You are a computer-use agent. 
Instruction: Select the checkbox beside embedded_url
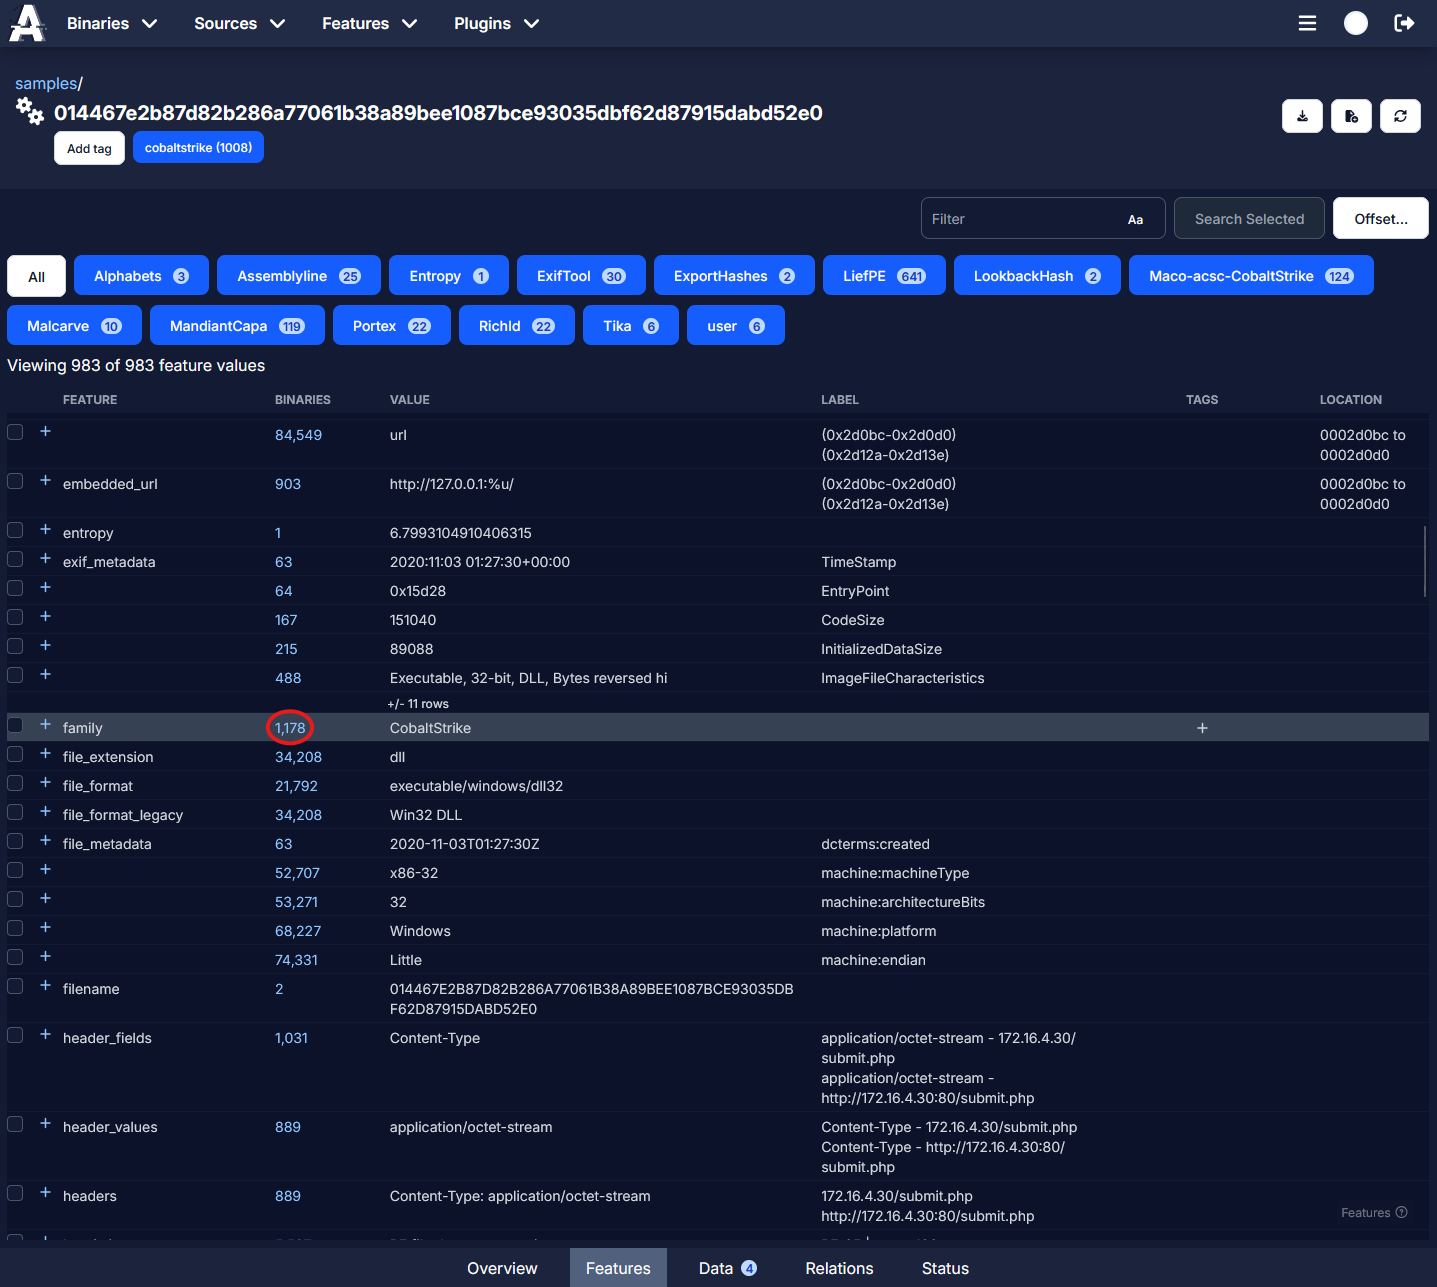(15, 481)
